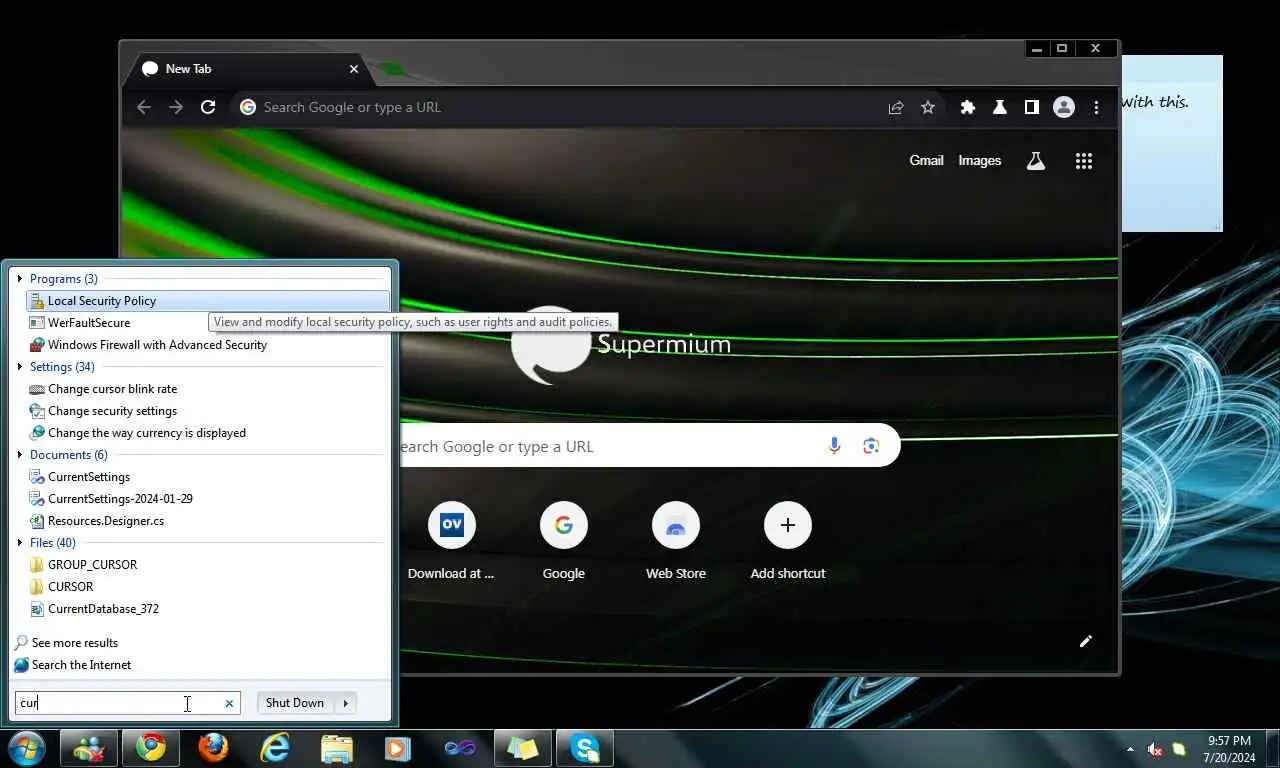Click the muted volume tray icon

(1155, 749)
